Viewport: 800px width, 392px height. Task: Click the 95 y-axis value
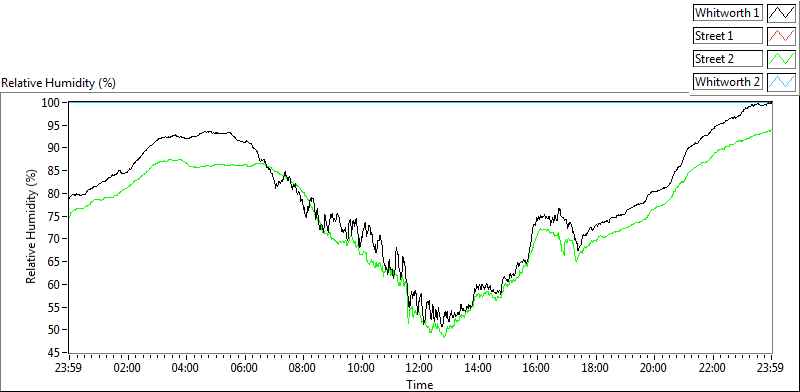click(x=54, y=125)
